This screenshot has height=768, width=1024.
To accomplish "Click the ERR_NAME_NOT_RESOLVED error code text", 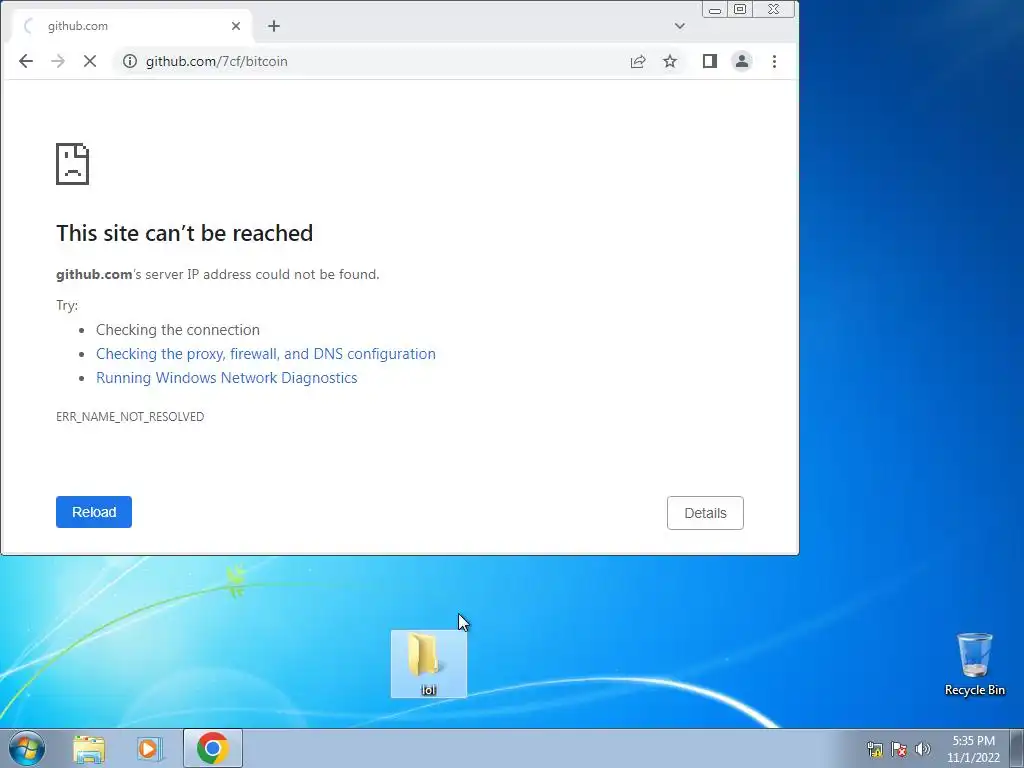I will (x=130, y=417).
